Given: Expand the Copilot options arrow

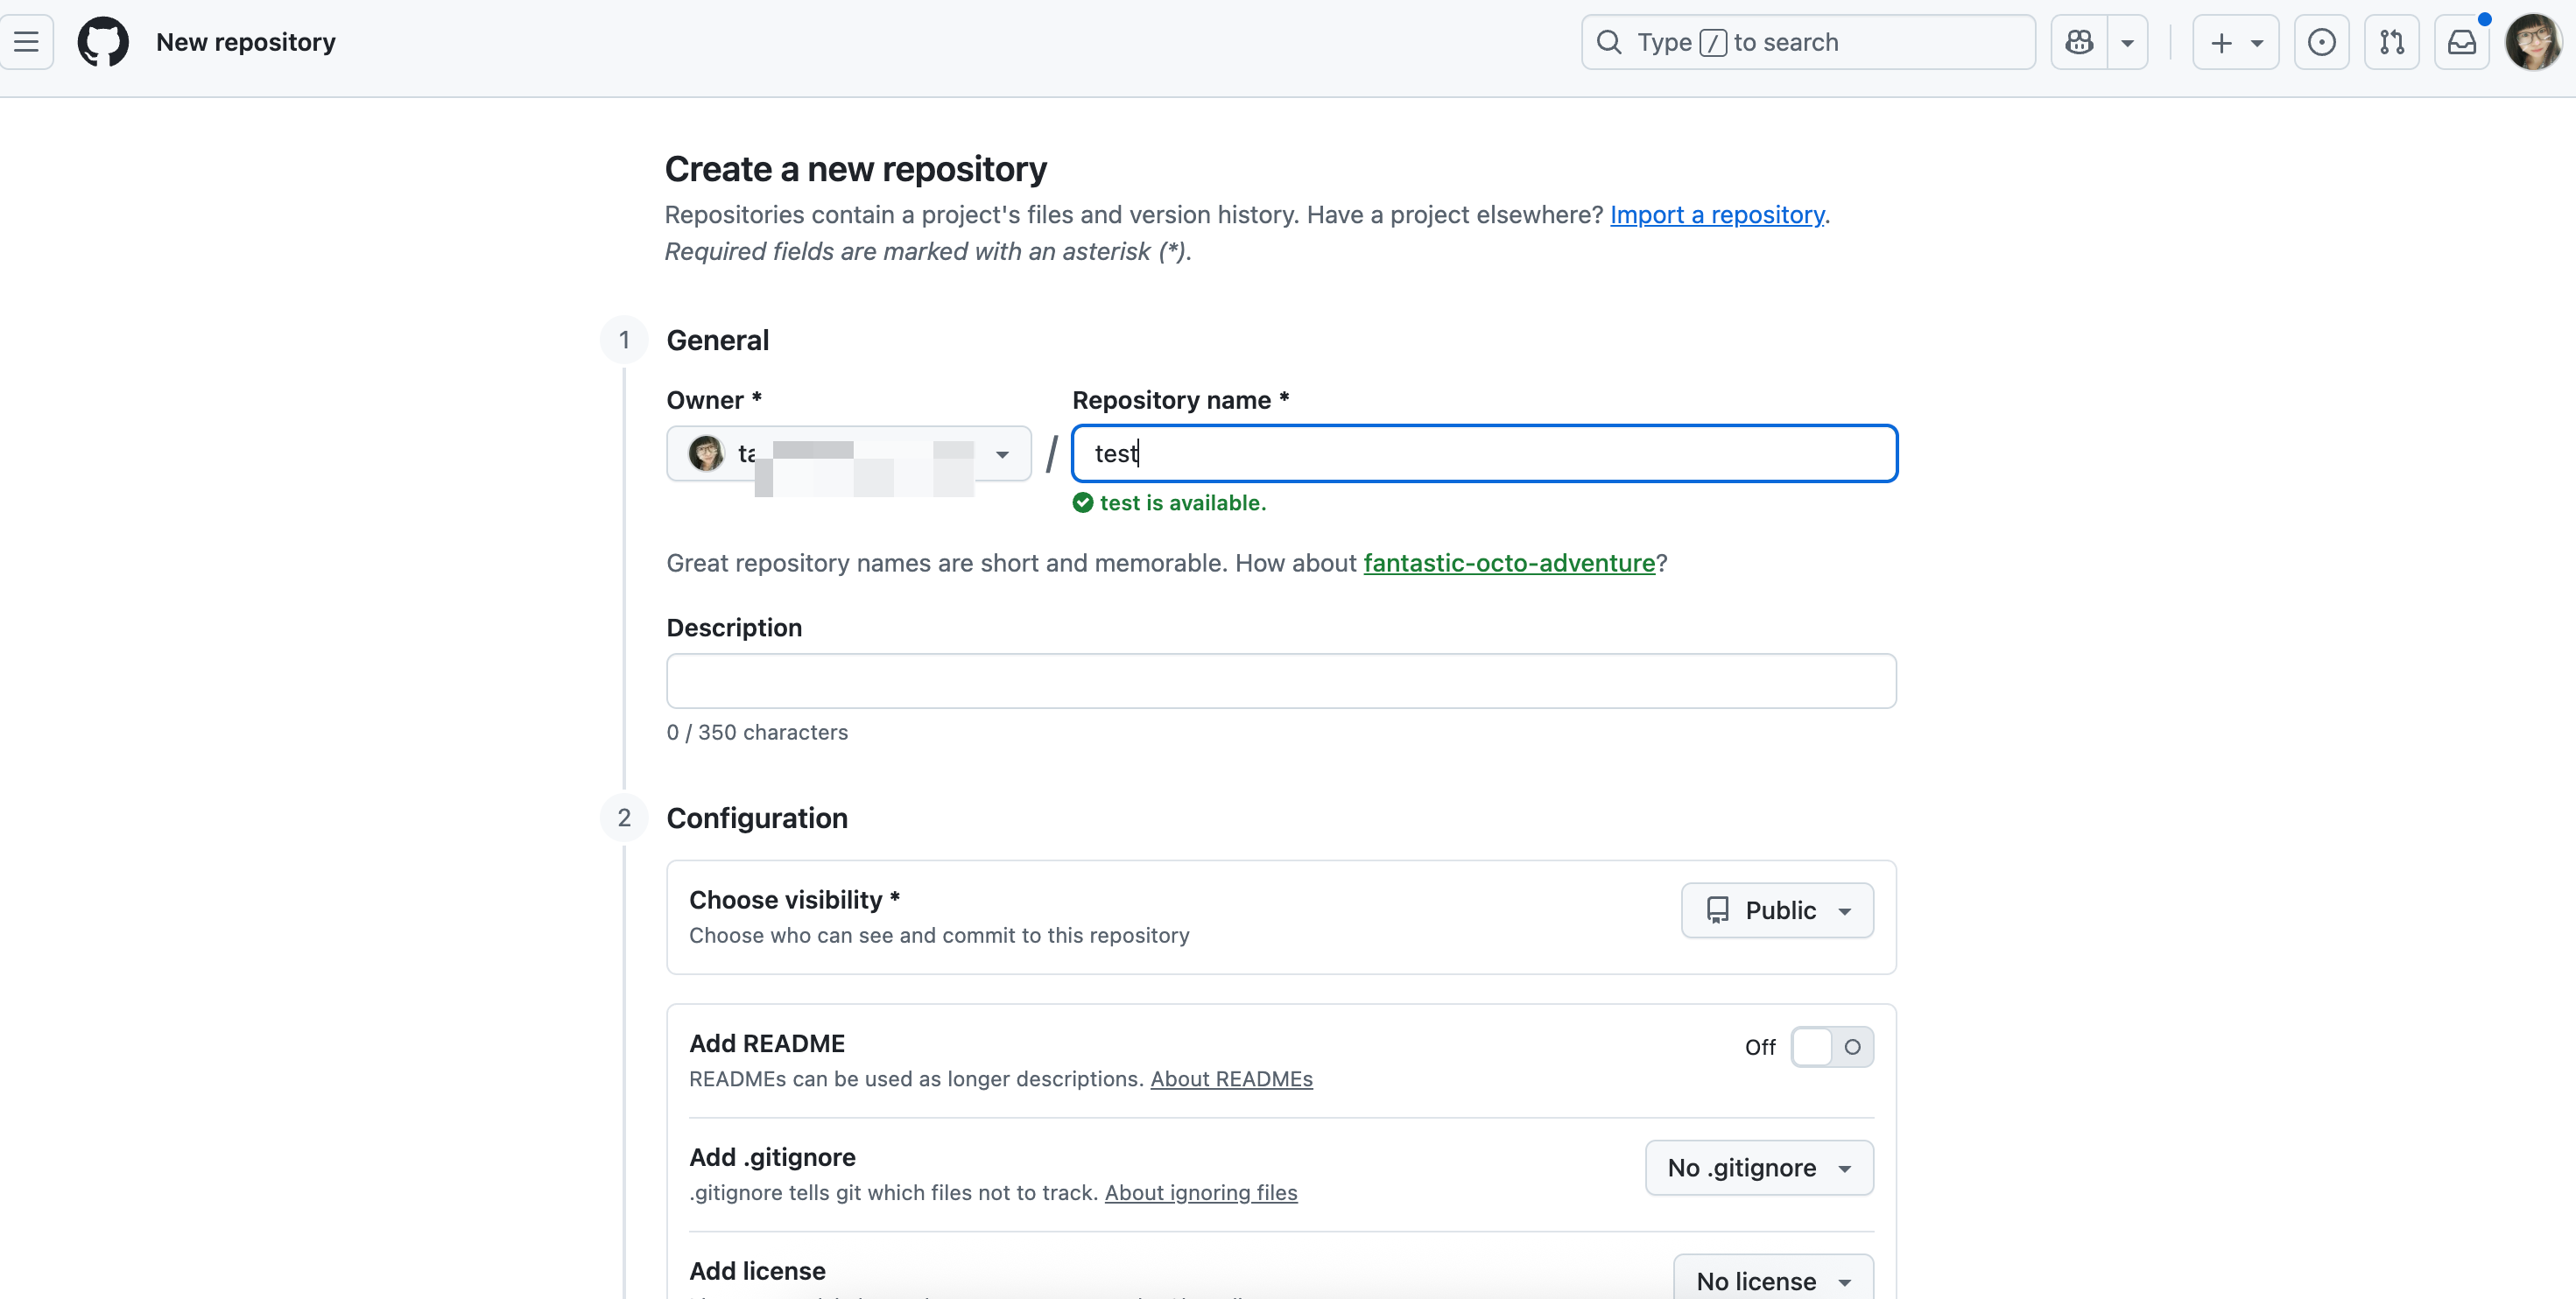Looking at the screenshot, I should (2127, 42).
